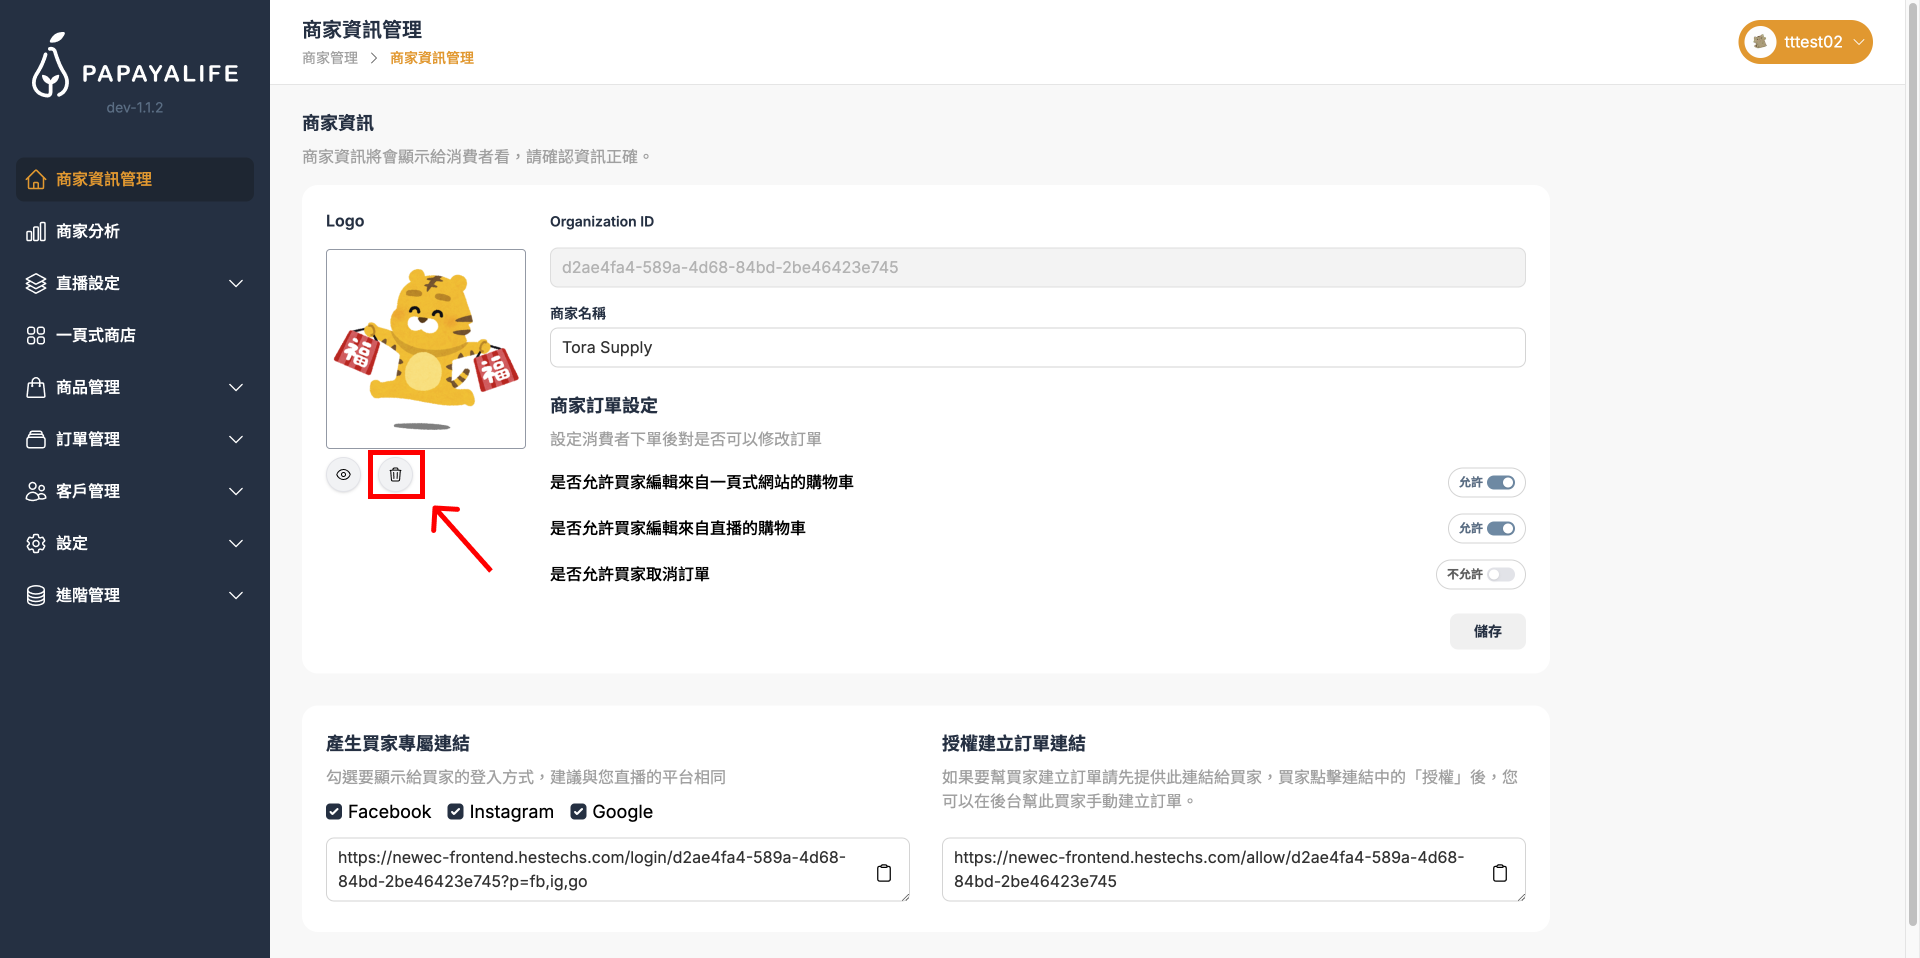Screen dimensions: 1920x958
Task: Click the 商家管理 breadcrumb link
Action: pos(330,58)
